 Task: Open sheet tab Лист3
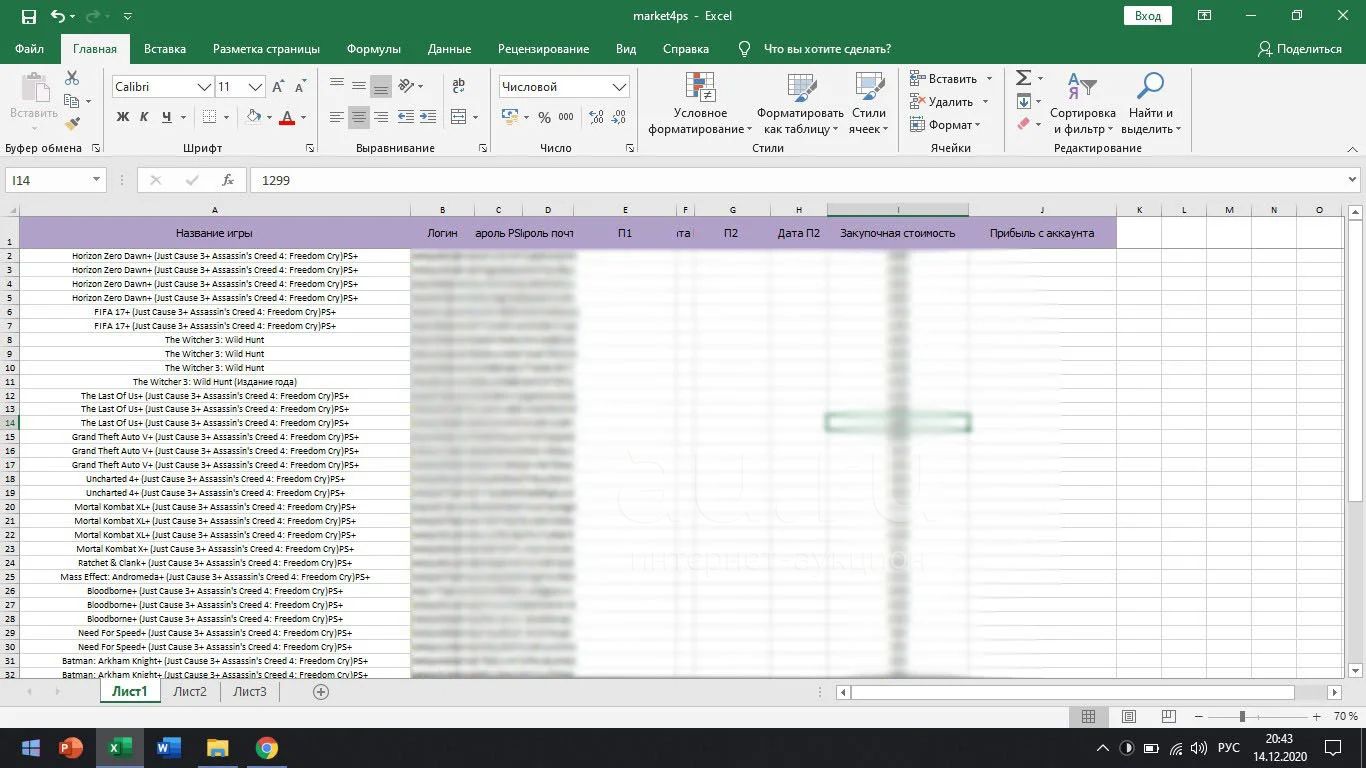coord(250,691)
